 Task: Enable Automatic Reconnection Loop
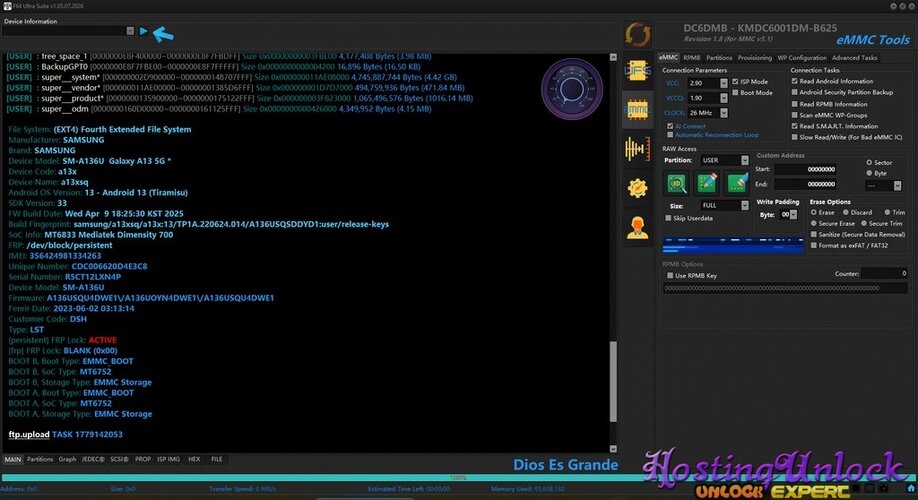[x=670, y=135]
